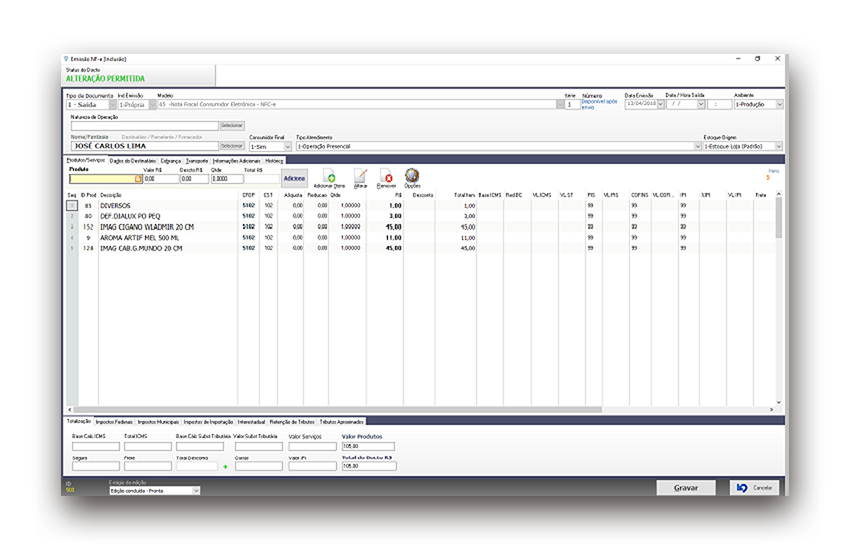Click the Adicionar Item icon
The image size is (850, 550).
[329, 176]
